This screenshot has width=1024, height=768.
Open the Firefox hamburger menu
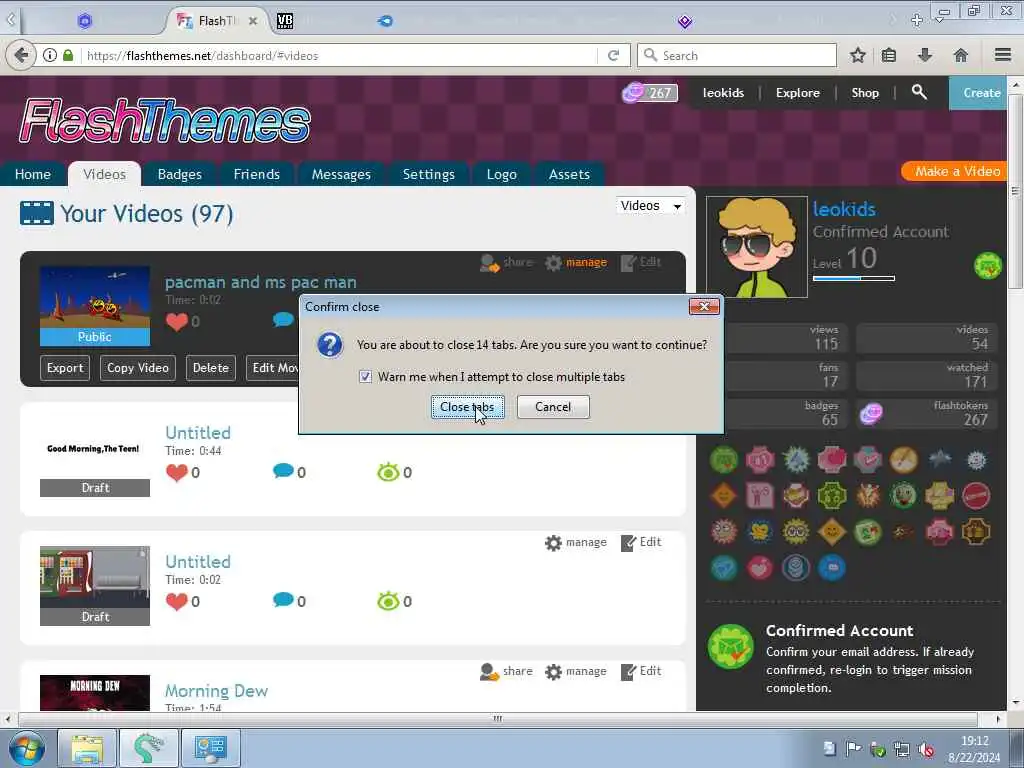coord(1003,55)
